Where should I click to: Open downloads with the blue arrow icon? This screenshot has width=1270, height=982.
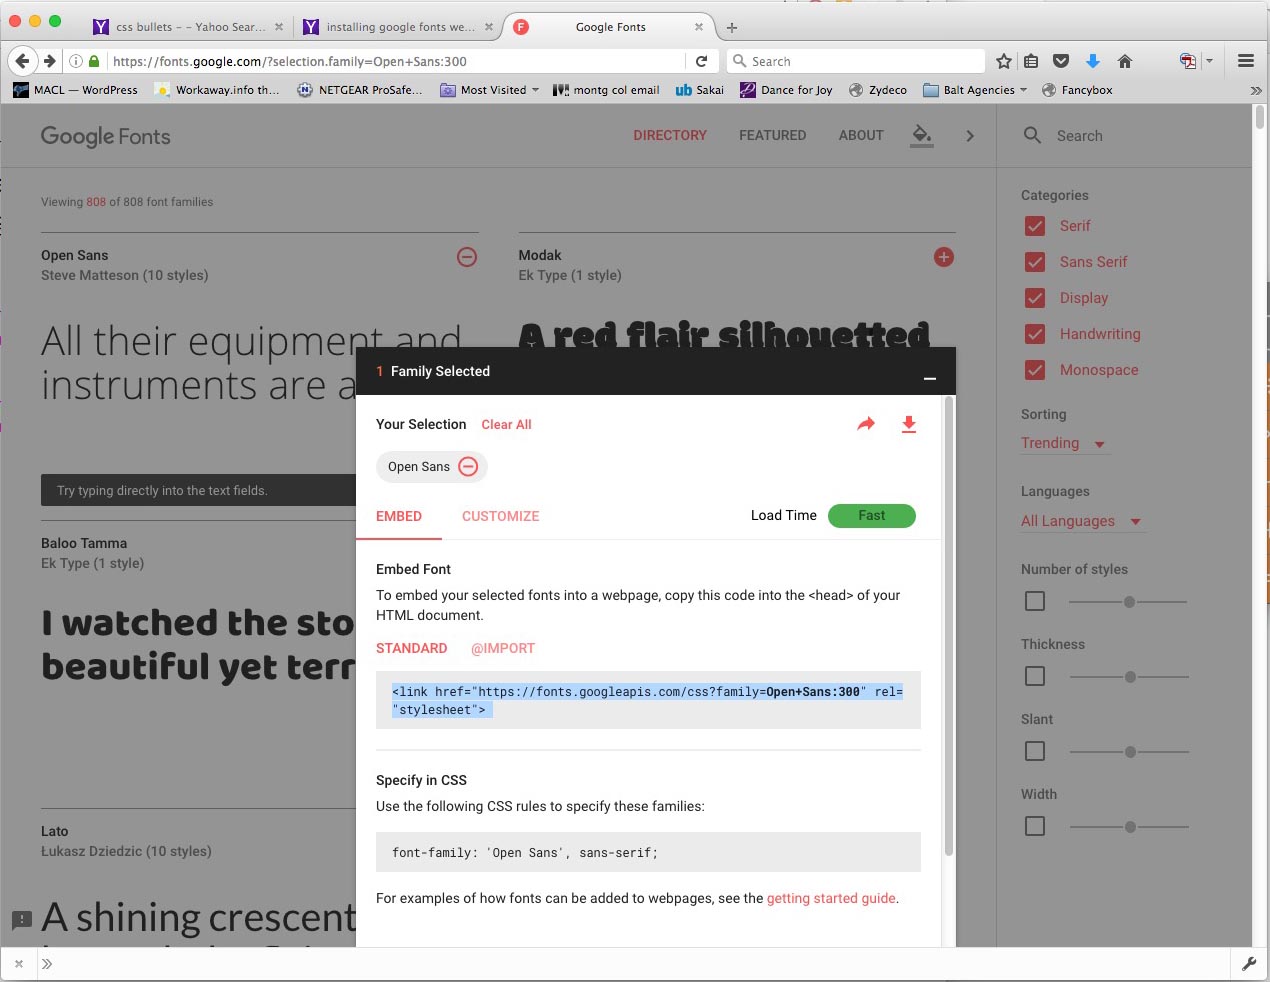(1093, 61)
